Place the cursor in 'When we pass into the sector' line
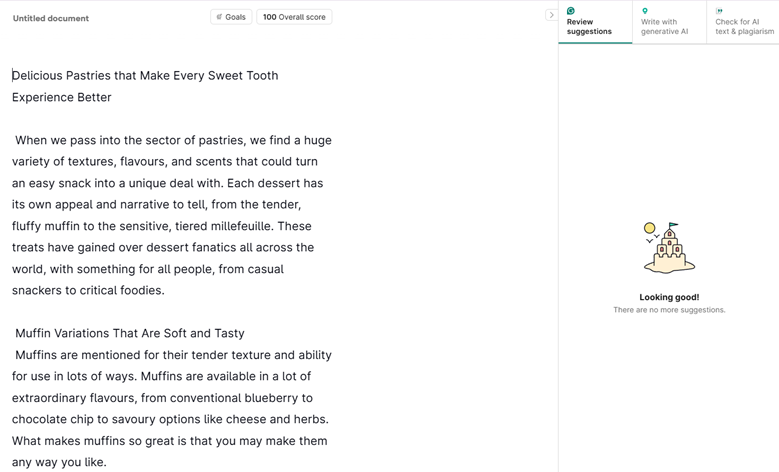This screenshot has height=472, width=779. click(x=173, y=141)
